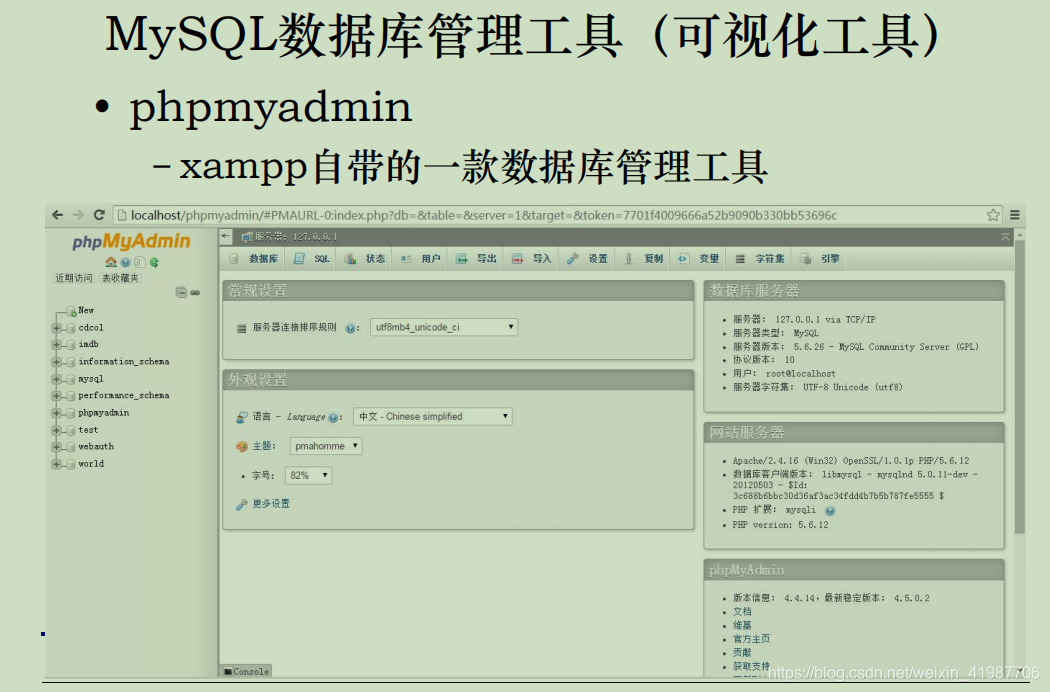Click the documentation page icon under logo
Screen dimensions: 1050x692
pos(139,262)
